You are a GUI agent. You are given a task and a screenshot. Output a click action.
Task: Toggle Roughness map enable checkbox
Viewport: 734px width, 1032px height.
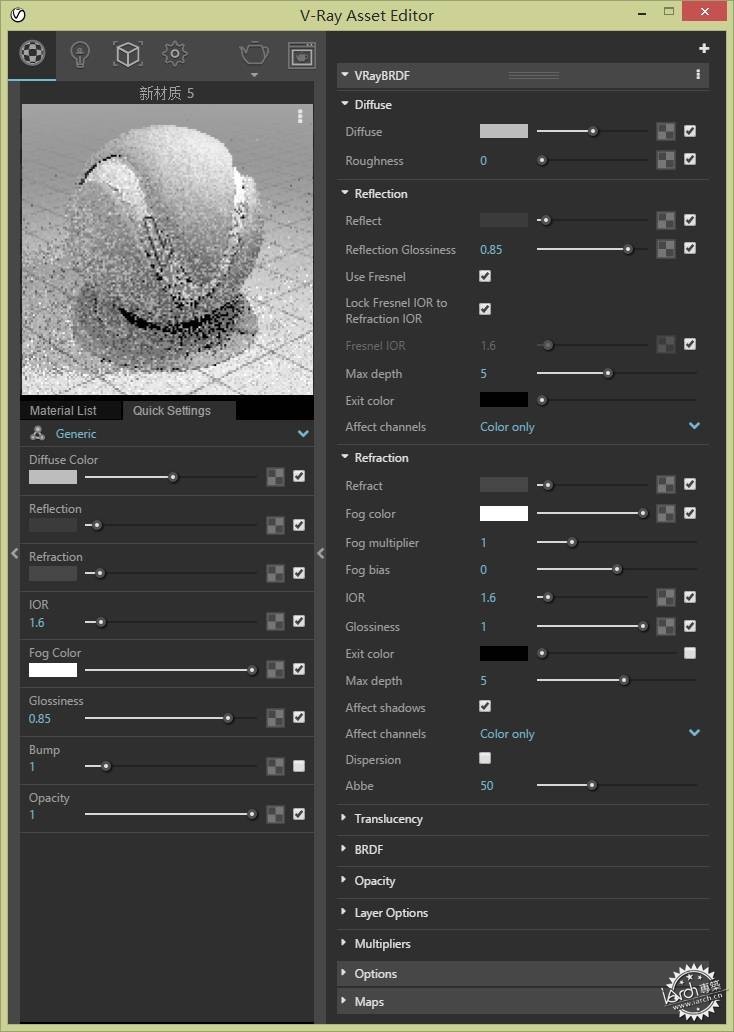pyautogui.click(x=690, y=159)
